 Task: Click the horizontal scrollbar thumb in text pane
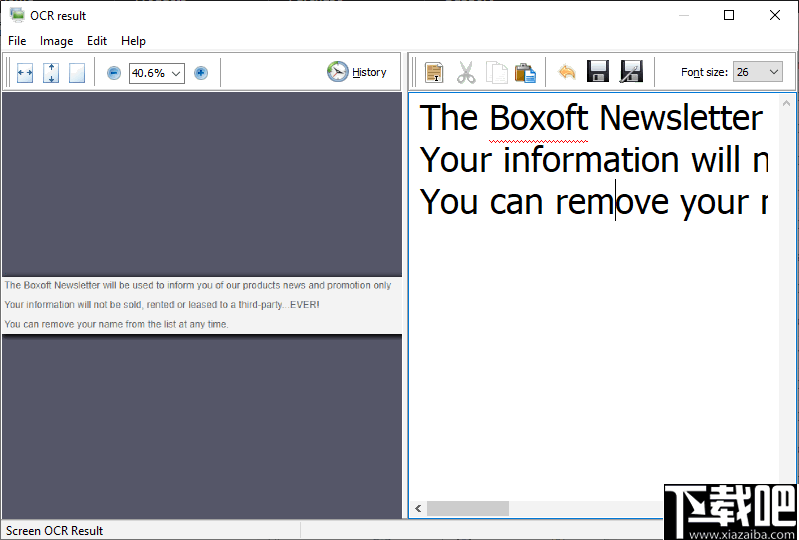point(468,508)
